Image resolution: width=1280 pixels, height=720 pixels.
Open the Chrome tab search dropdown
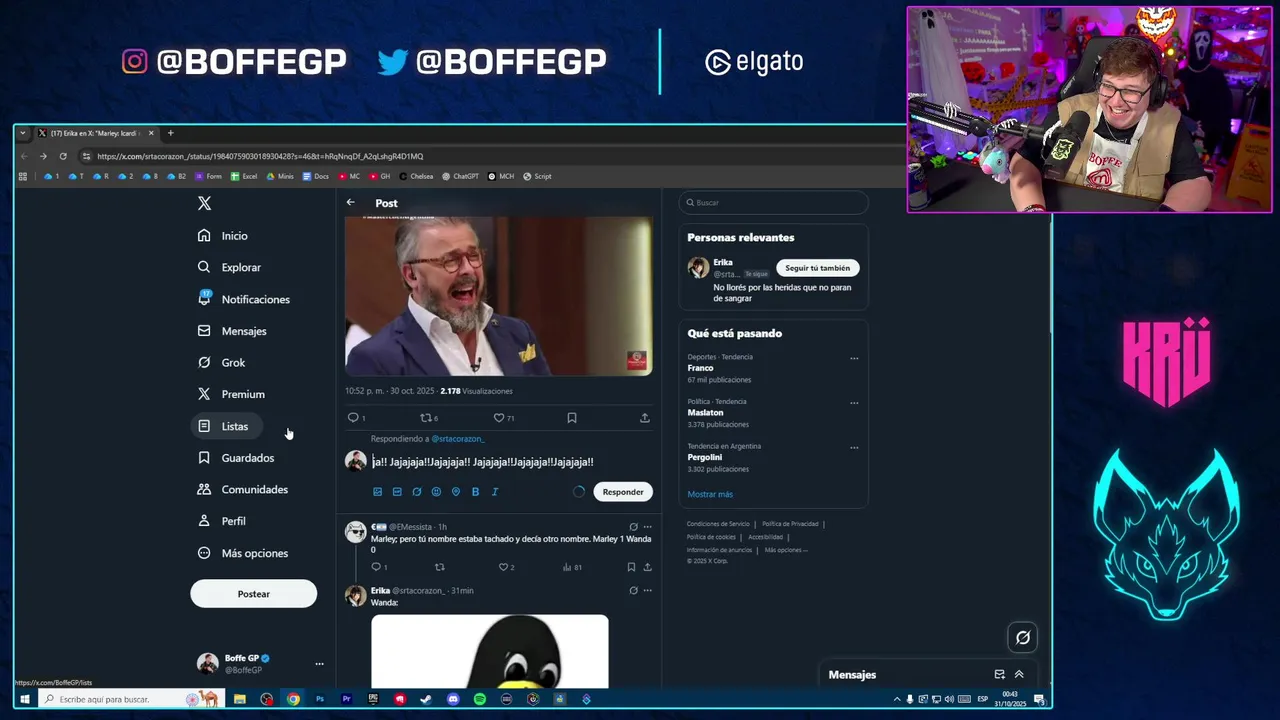(23, 133)
